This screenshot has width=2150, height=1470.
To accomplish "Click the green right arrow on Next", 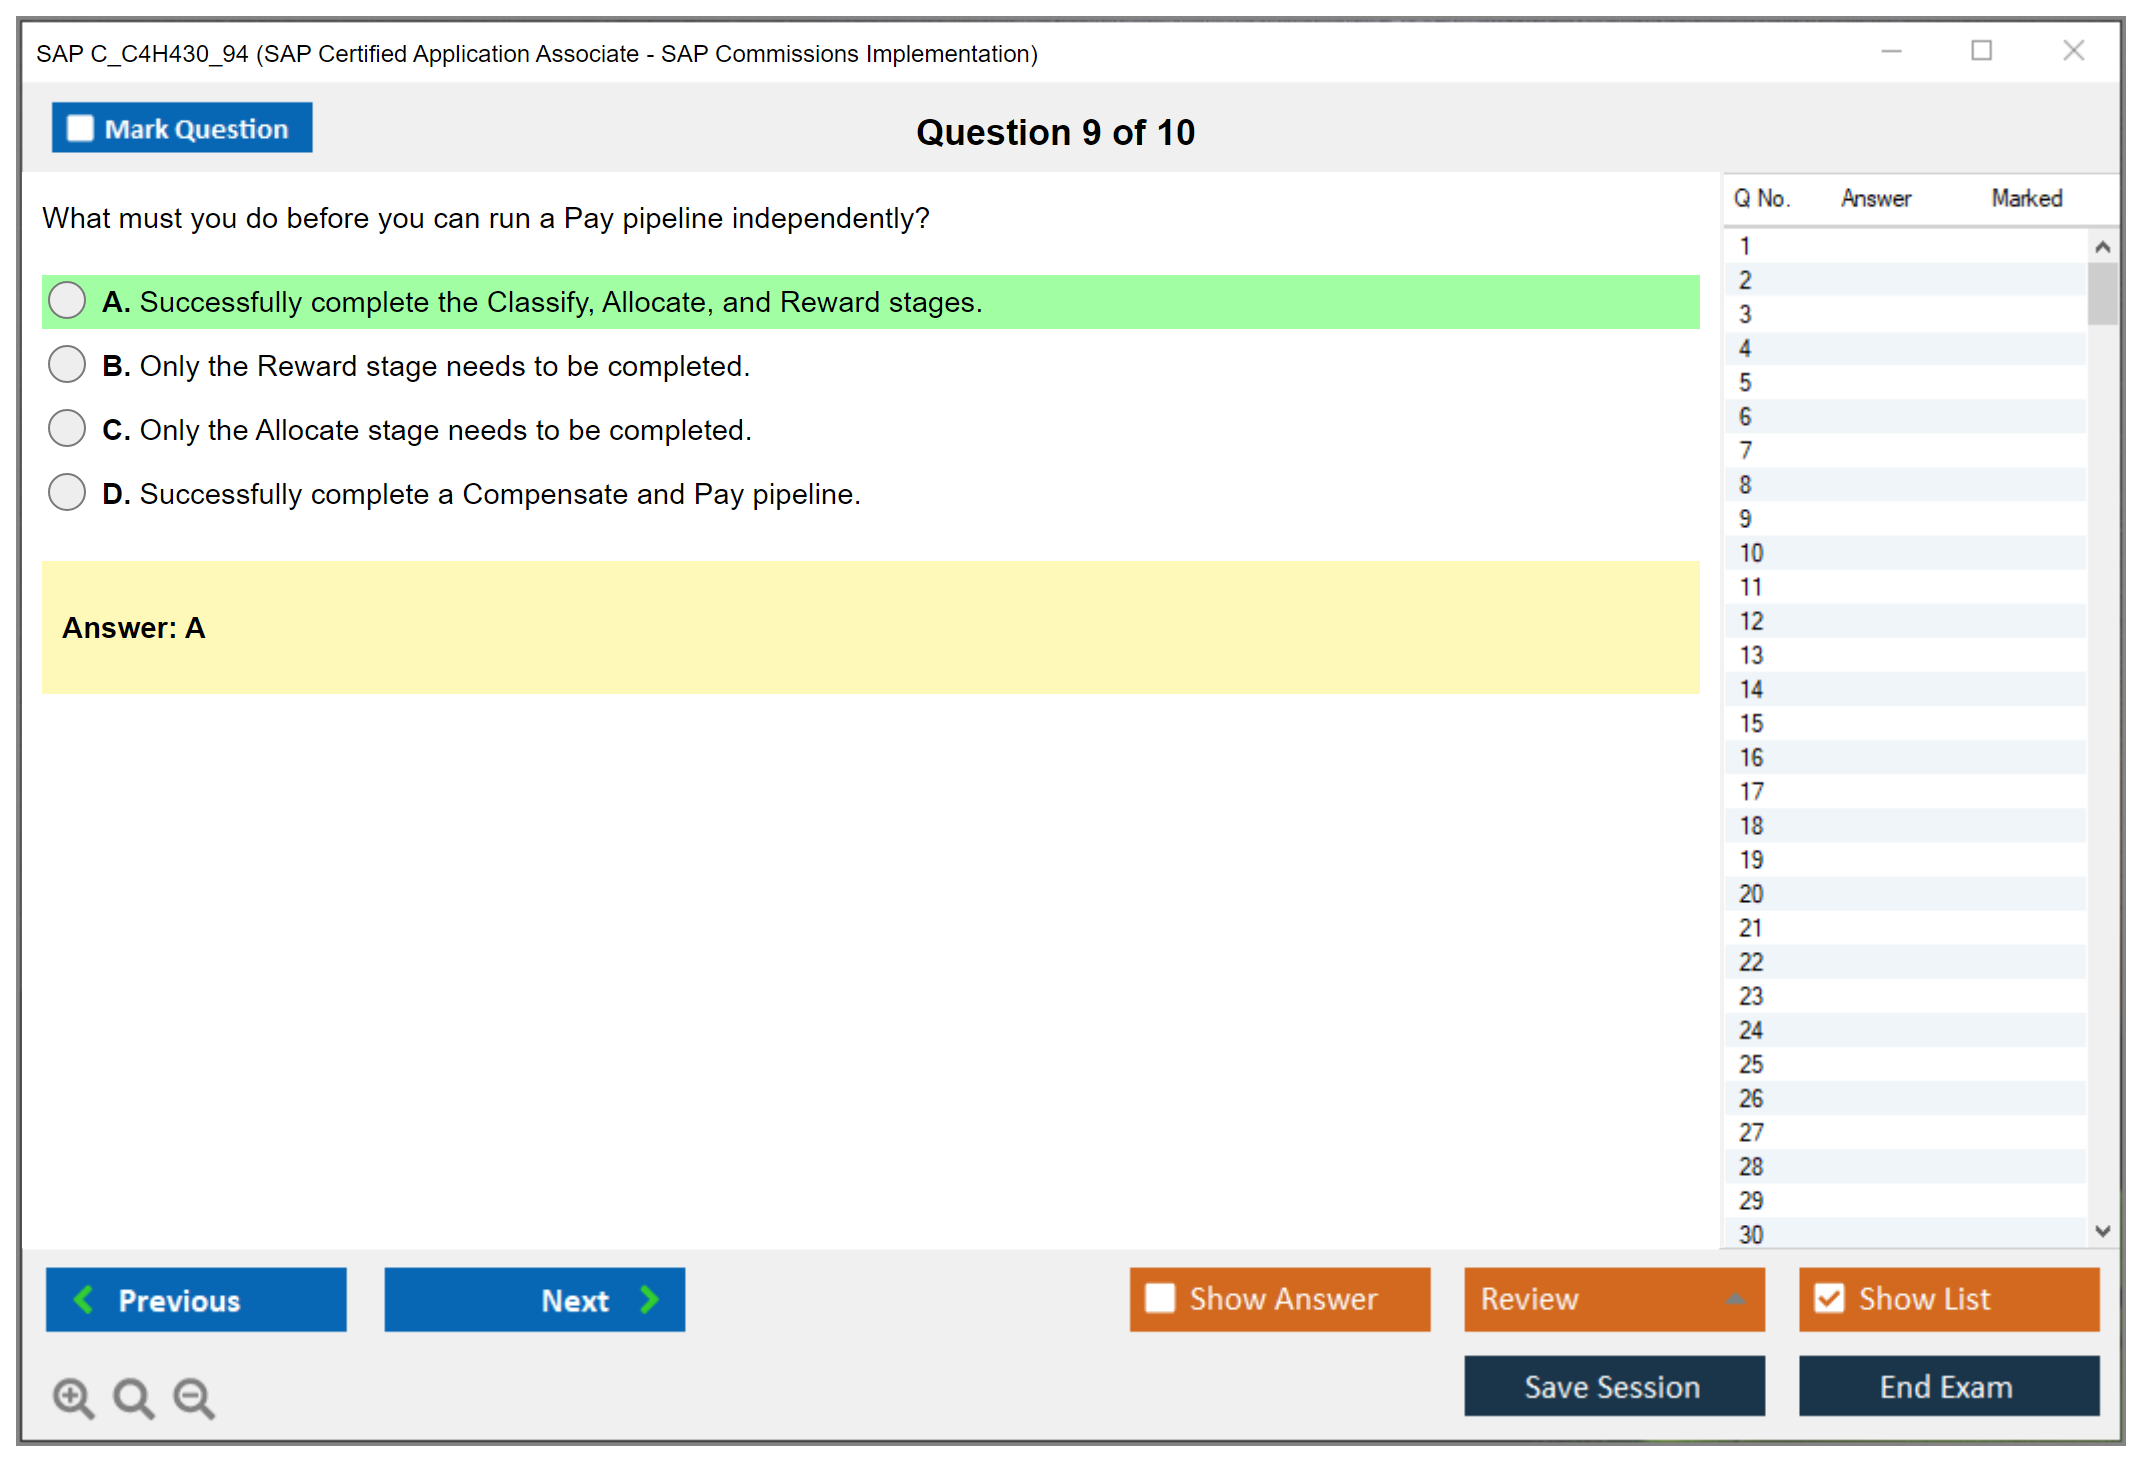I will pos(649,1299).
